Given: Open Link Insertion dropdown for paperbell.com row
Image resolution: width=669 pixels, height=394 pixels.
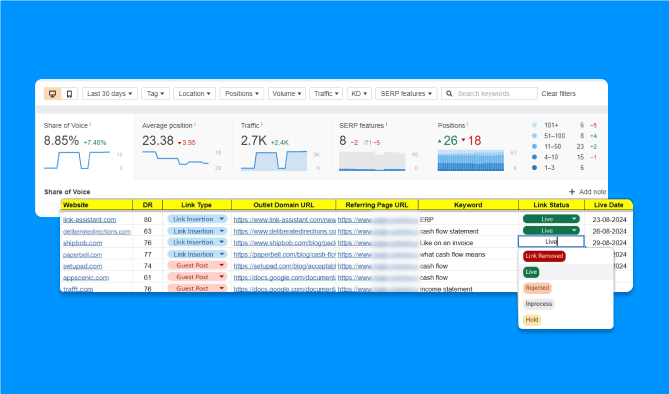Looking at the screenshot, I should (197, 254).
